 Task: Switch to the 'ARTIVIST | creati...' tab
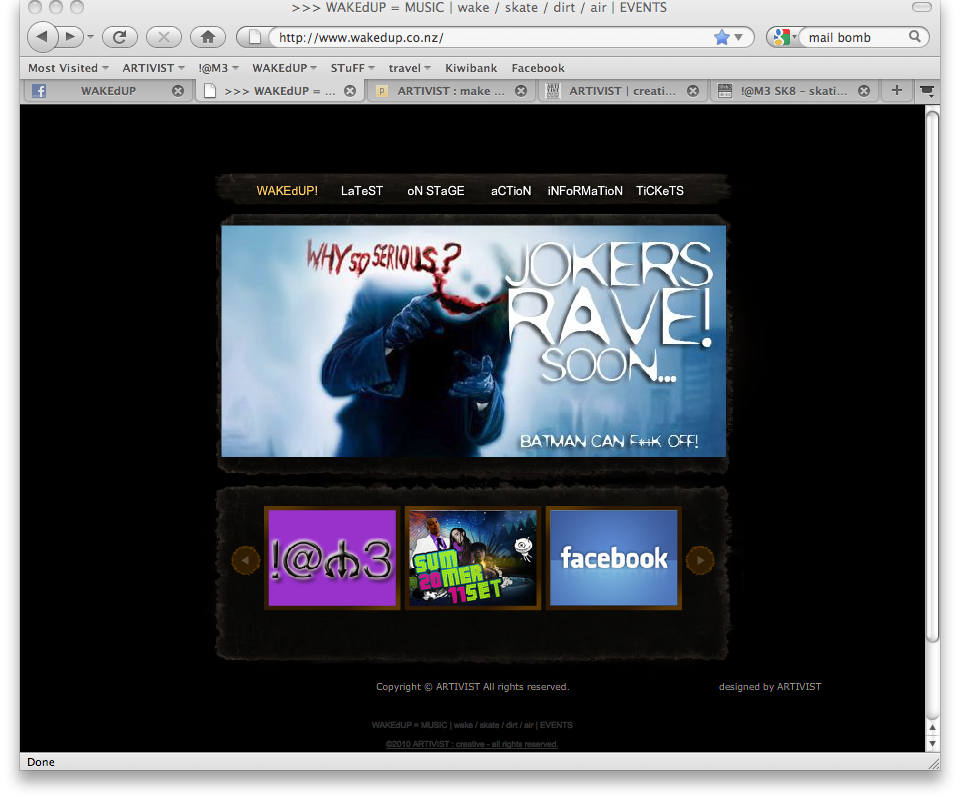(622, 91)
